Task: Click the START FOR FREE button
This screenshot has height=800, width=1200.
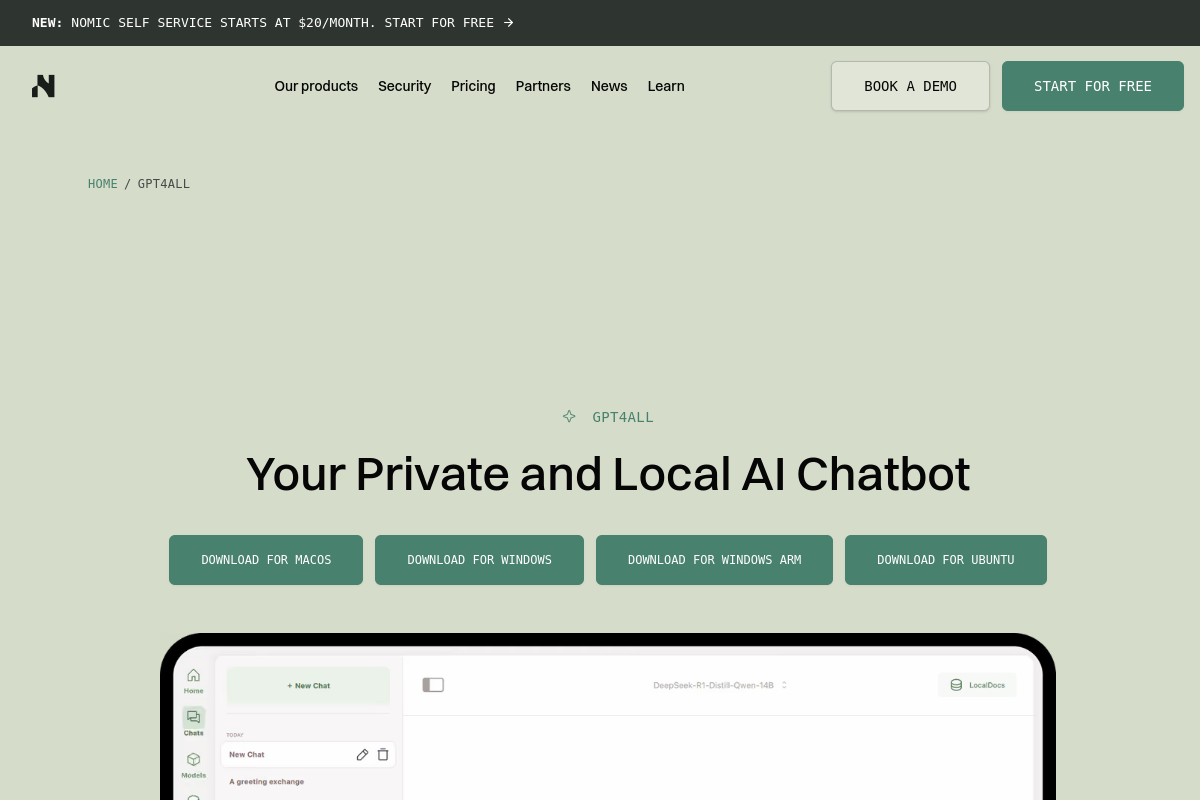Action: 1093,86
